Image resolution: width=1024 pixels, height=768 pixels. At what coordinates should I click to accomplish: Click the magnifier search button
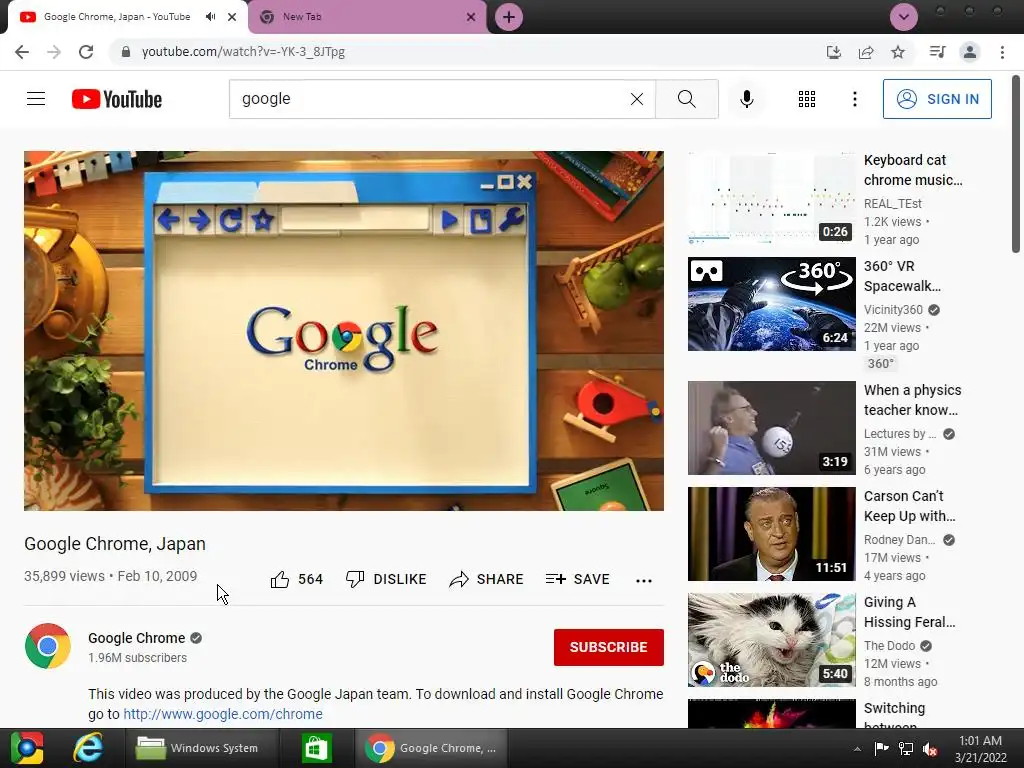coord(686,99)
